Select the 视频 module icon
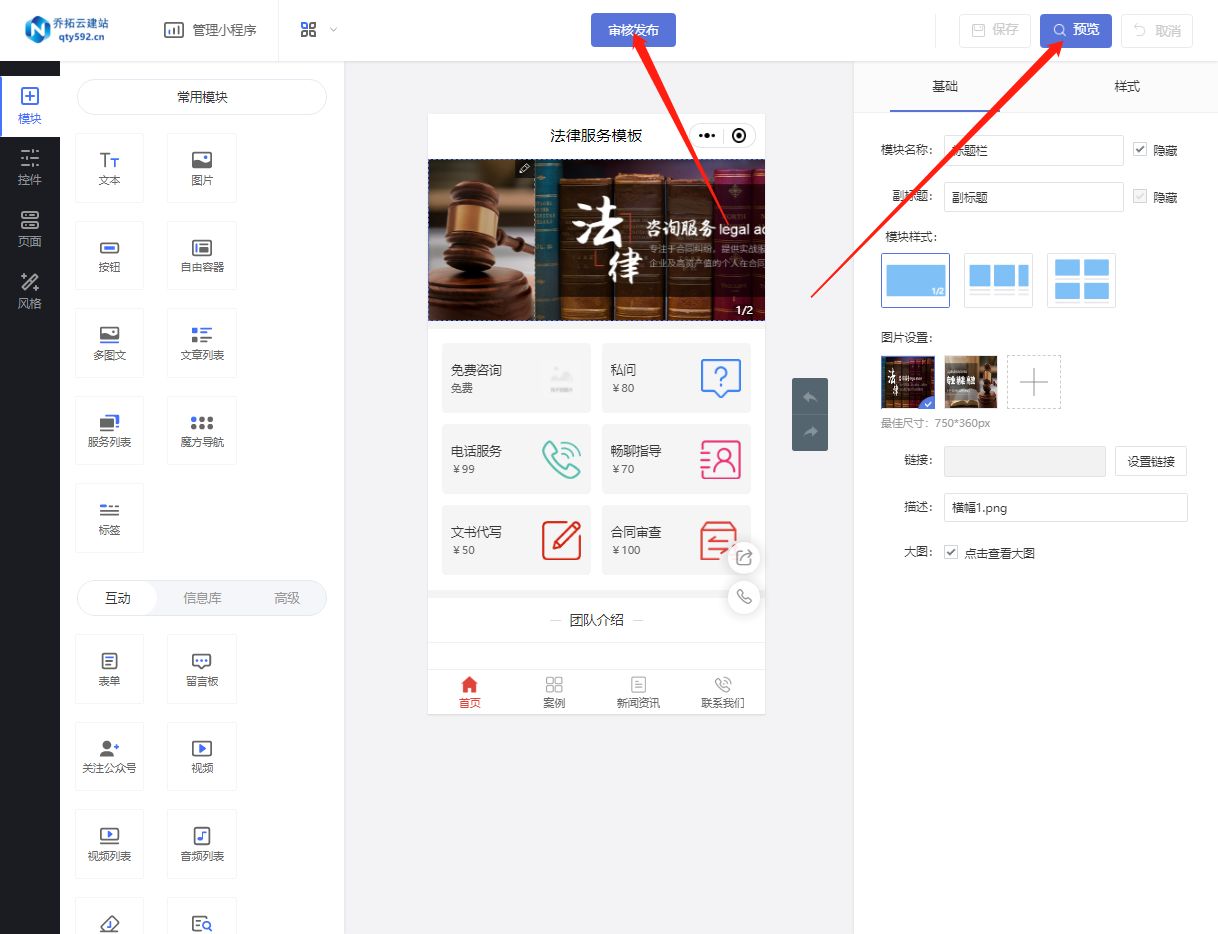The height and width of the screenshot is (934, 1218). (201, 756)
